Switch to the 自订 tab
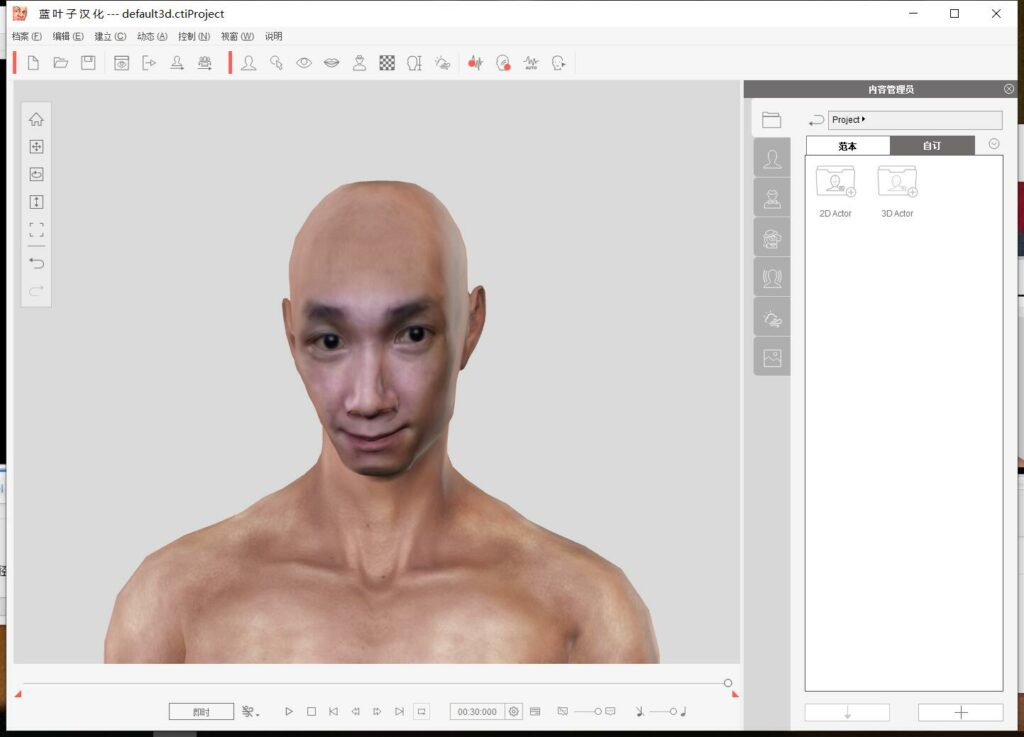Screen dimensions: 1024x737 [931, 146]
